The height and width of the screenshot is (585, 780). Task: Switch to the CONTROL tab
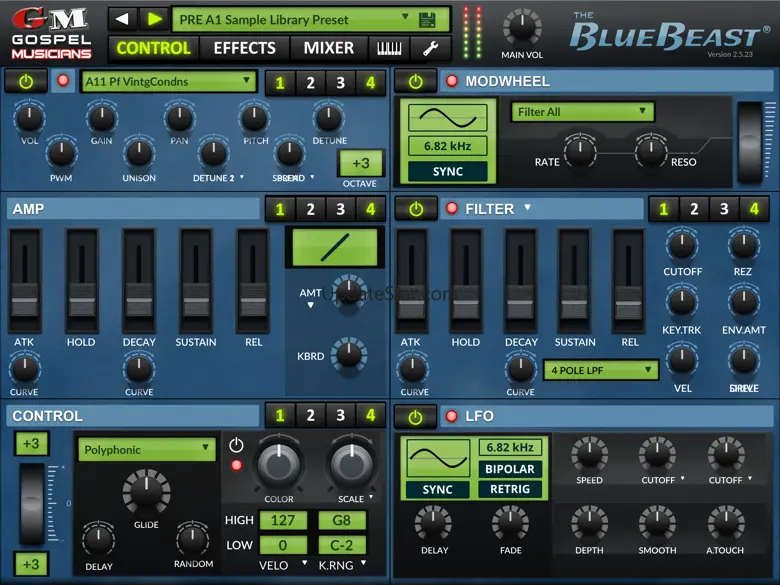(x=154, y=48)
